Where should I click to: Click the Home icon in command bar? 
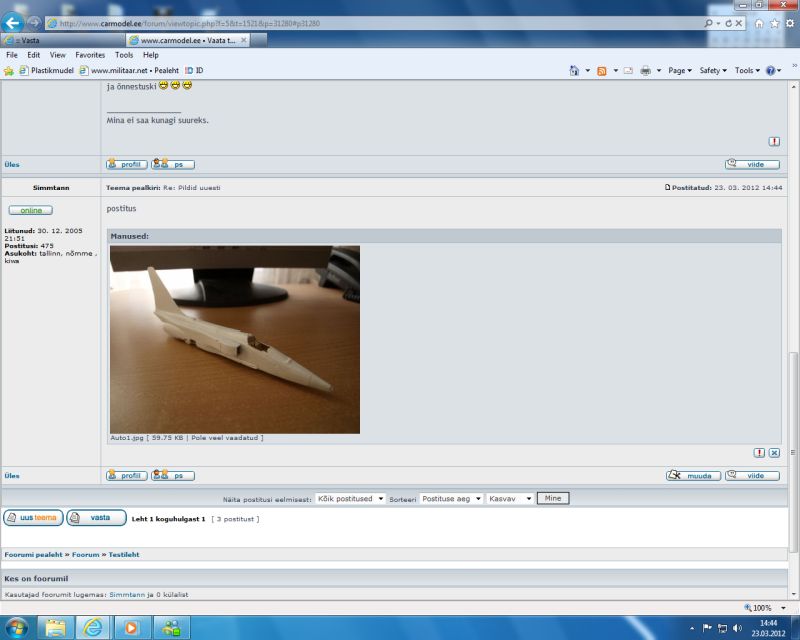(574, 70)
